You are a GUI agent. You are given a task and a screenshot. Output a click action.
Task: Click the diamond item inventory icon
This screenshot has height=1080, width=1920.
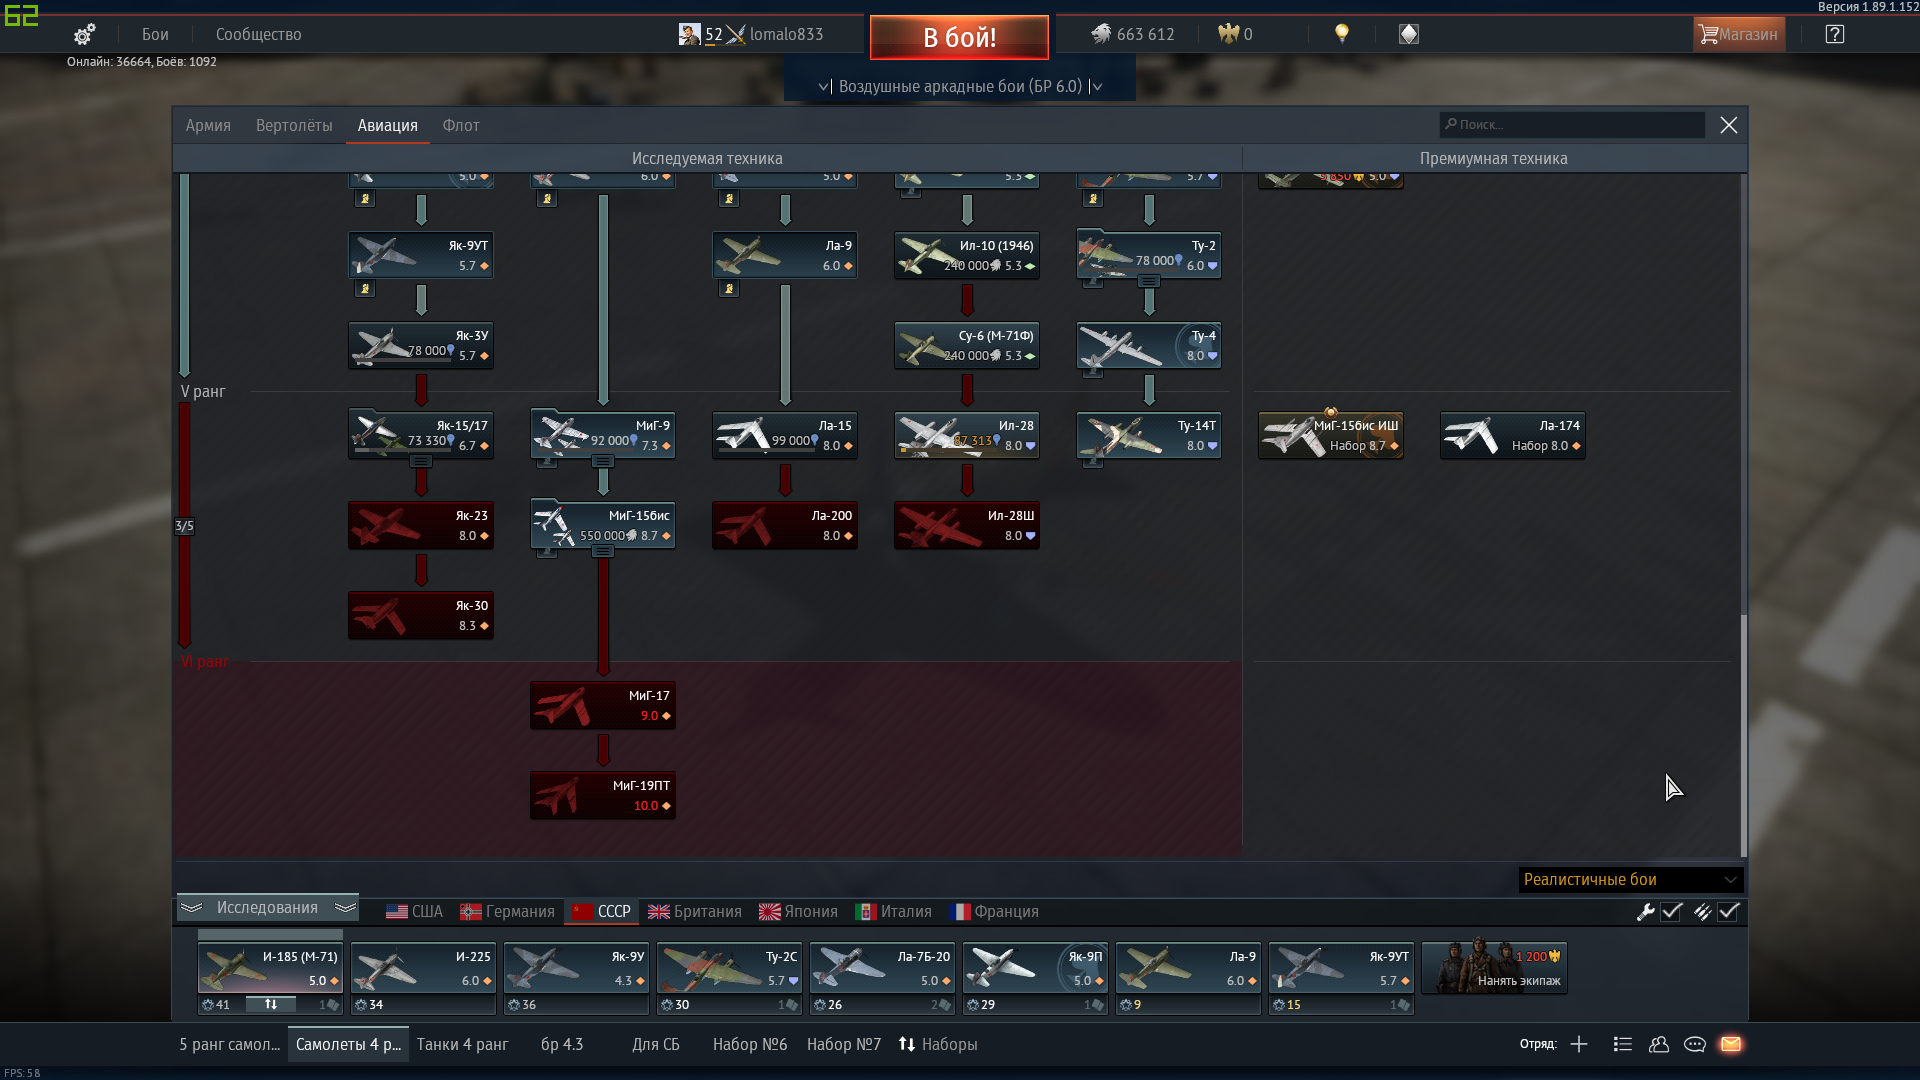[1409, 34]
